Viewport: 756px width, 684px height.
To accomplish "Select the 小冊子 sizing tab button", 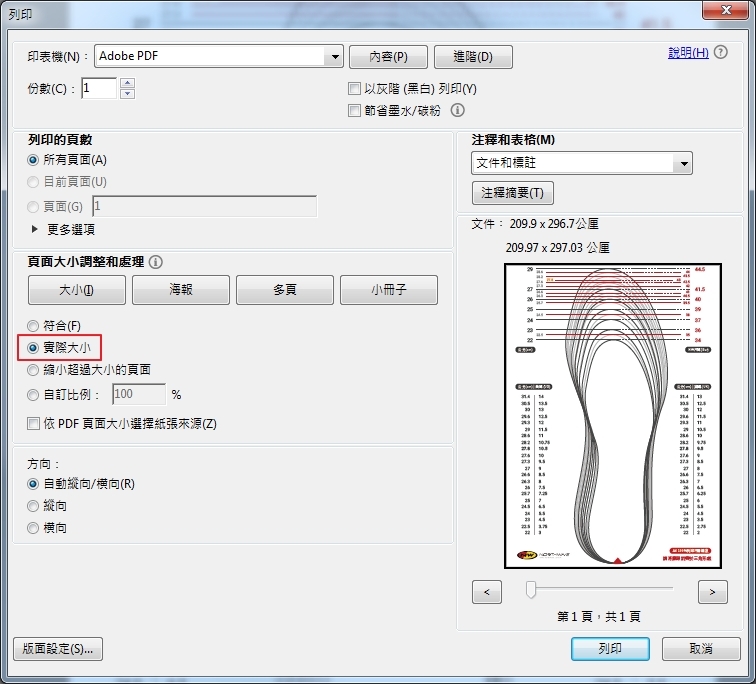I will [x=388, y=290].
